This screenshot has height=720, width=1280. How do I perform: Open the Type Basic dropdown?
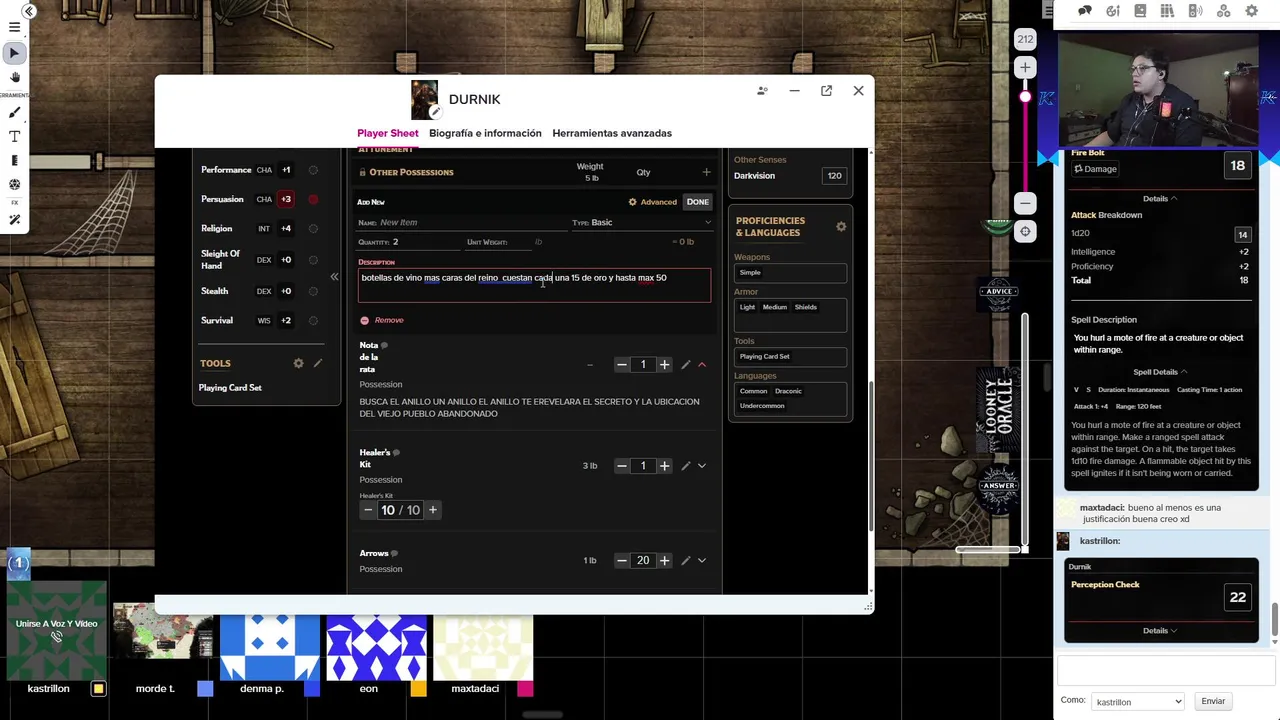[641, 222]
